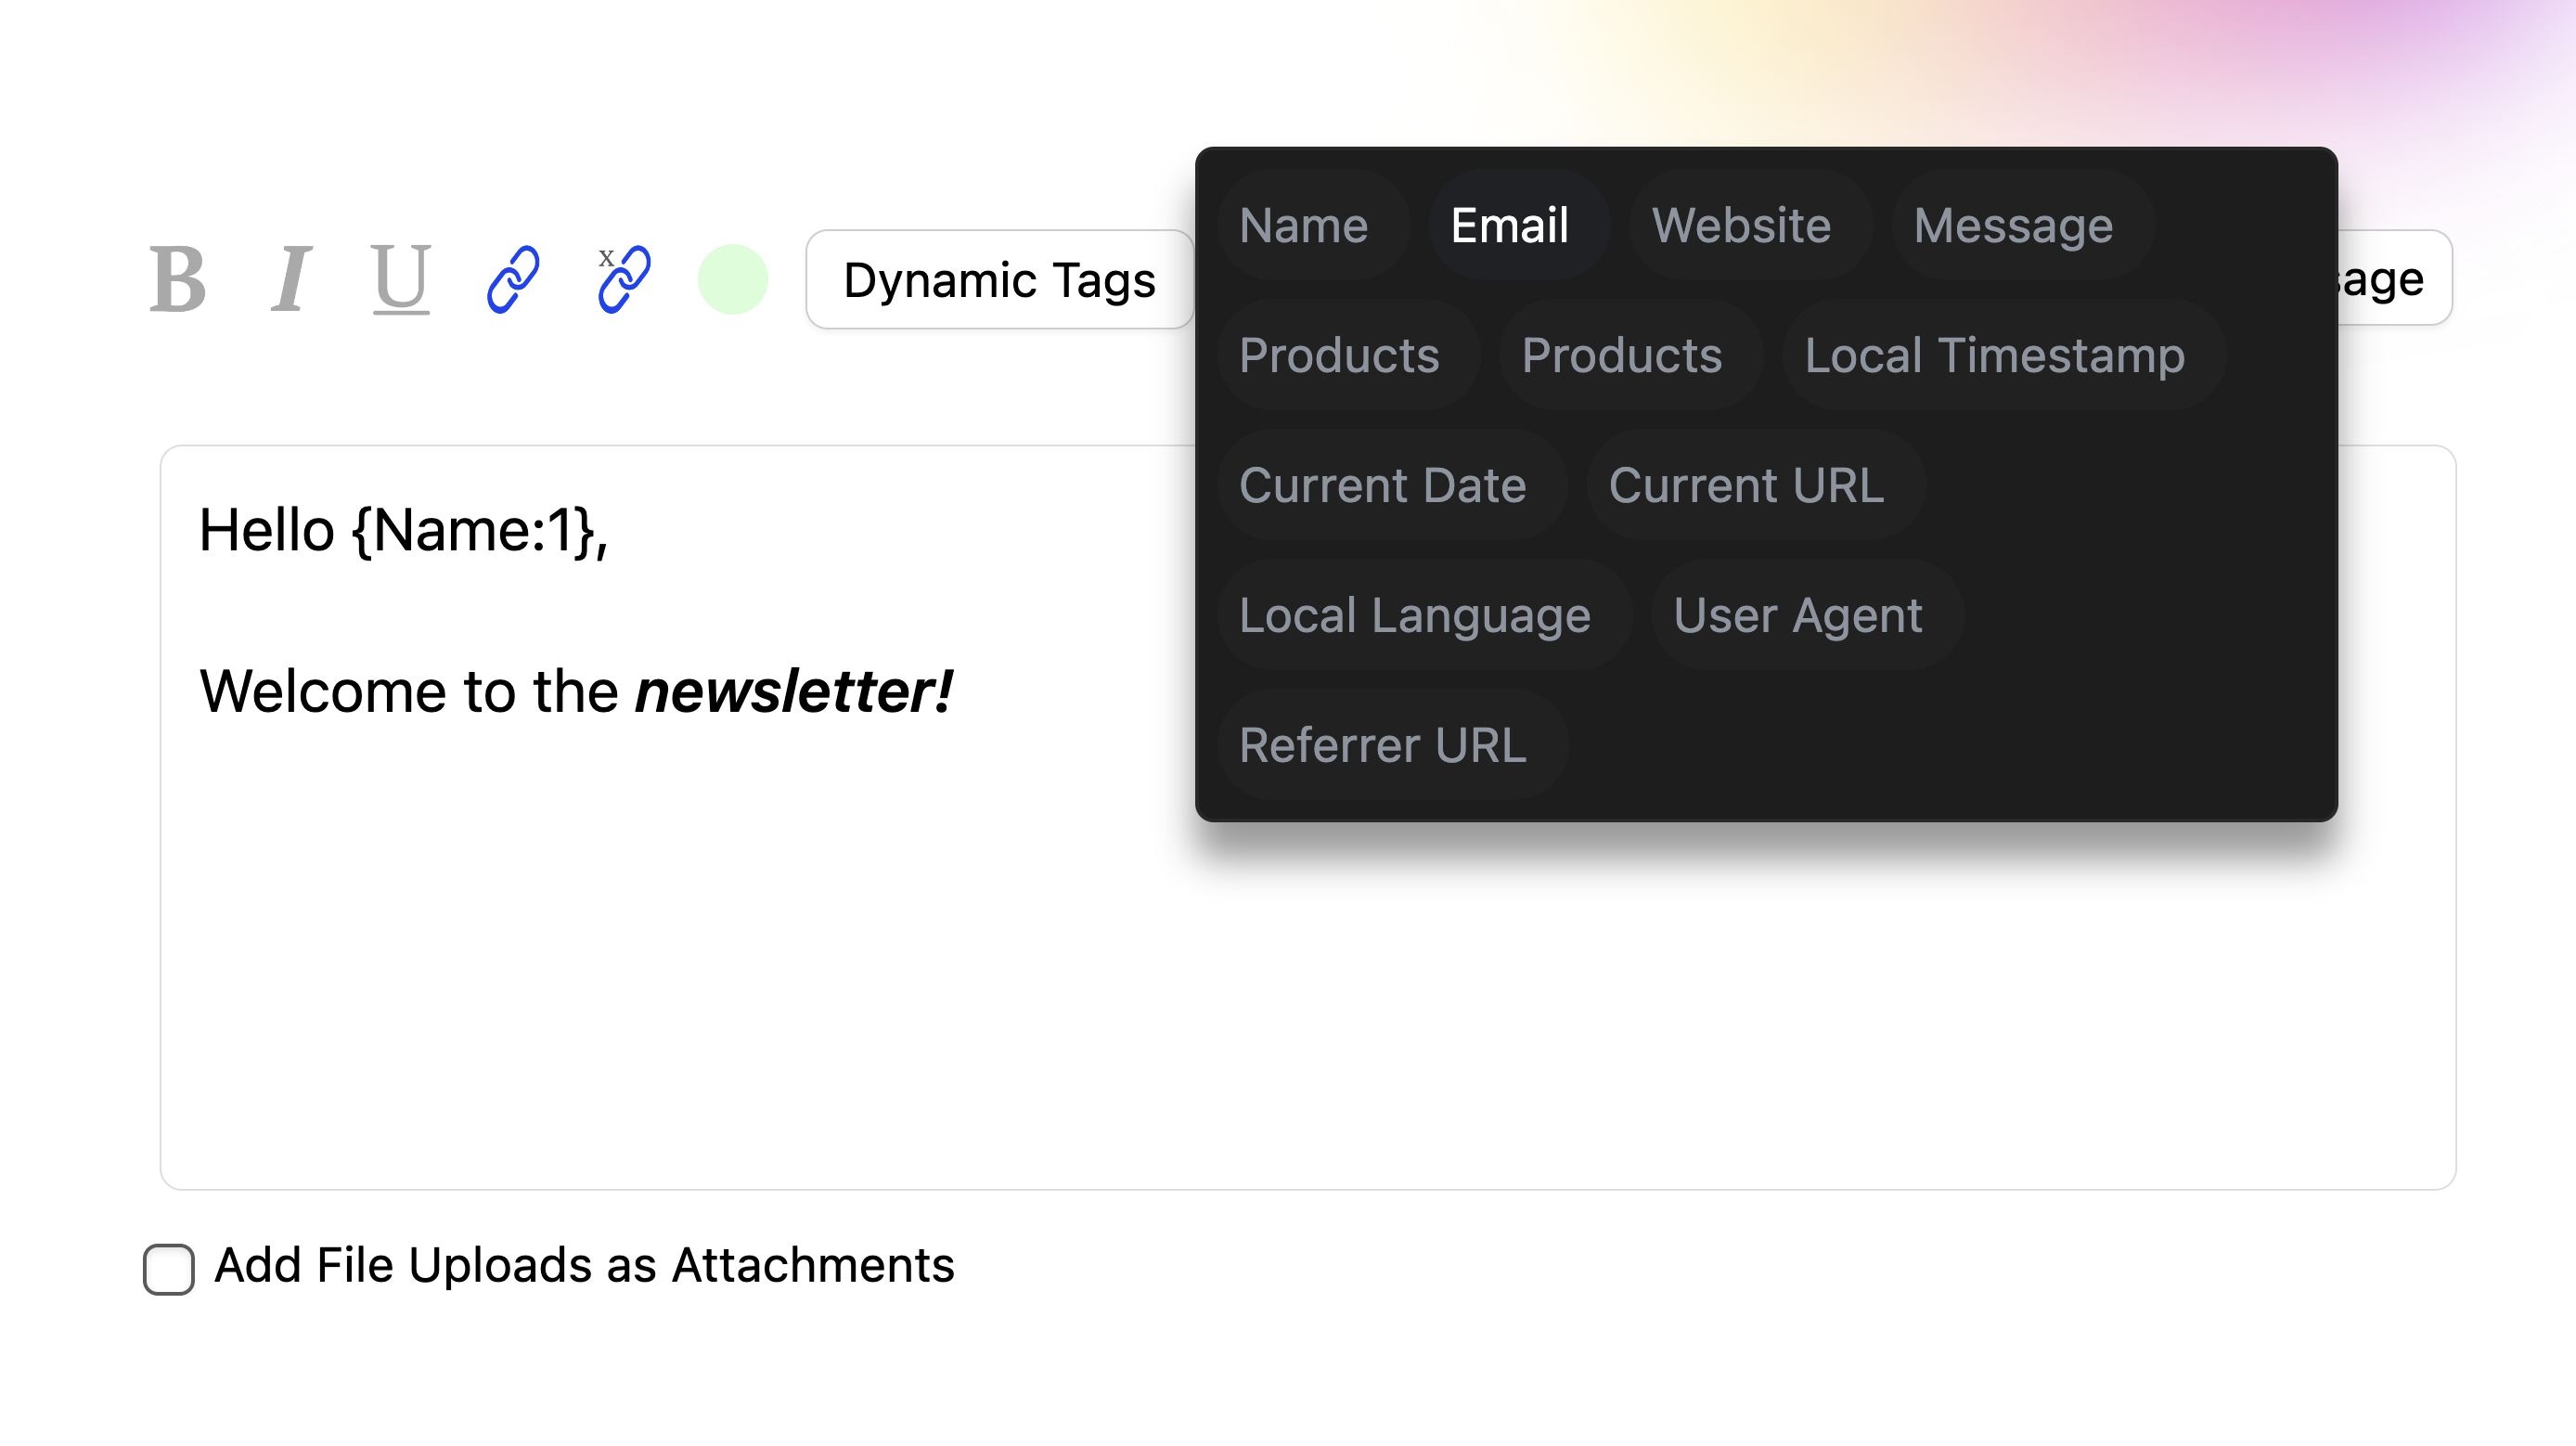Open the Dynamic Tags dropdown
Screen dimensions: 2576x1446
999,280
